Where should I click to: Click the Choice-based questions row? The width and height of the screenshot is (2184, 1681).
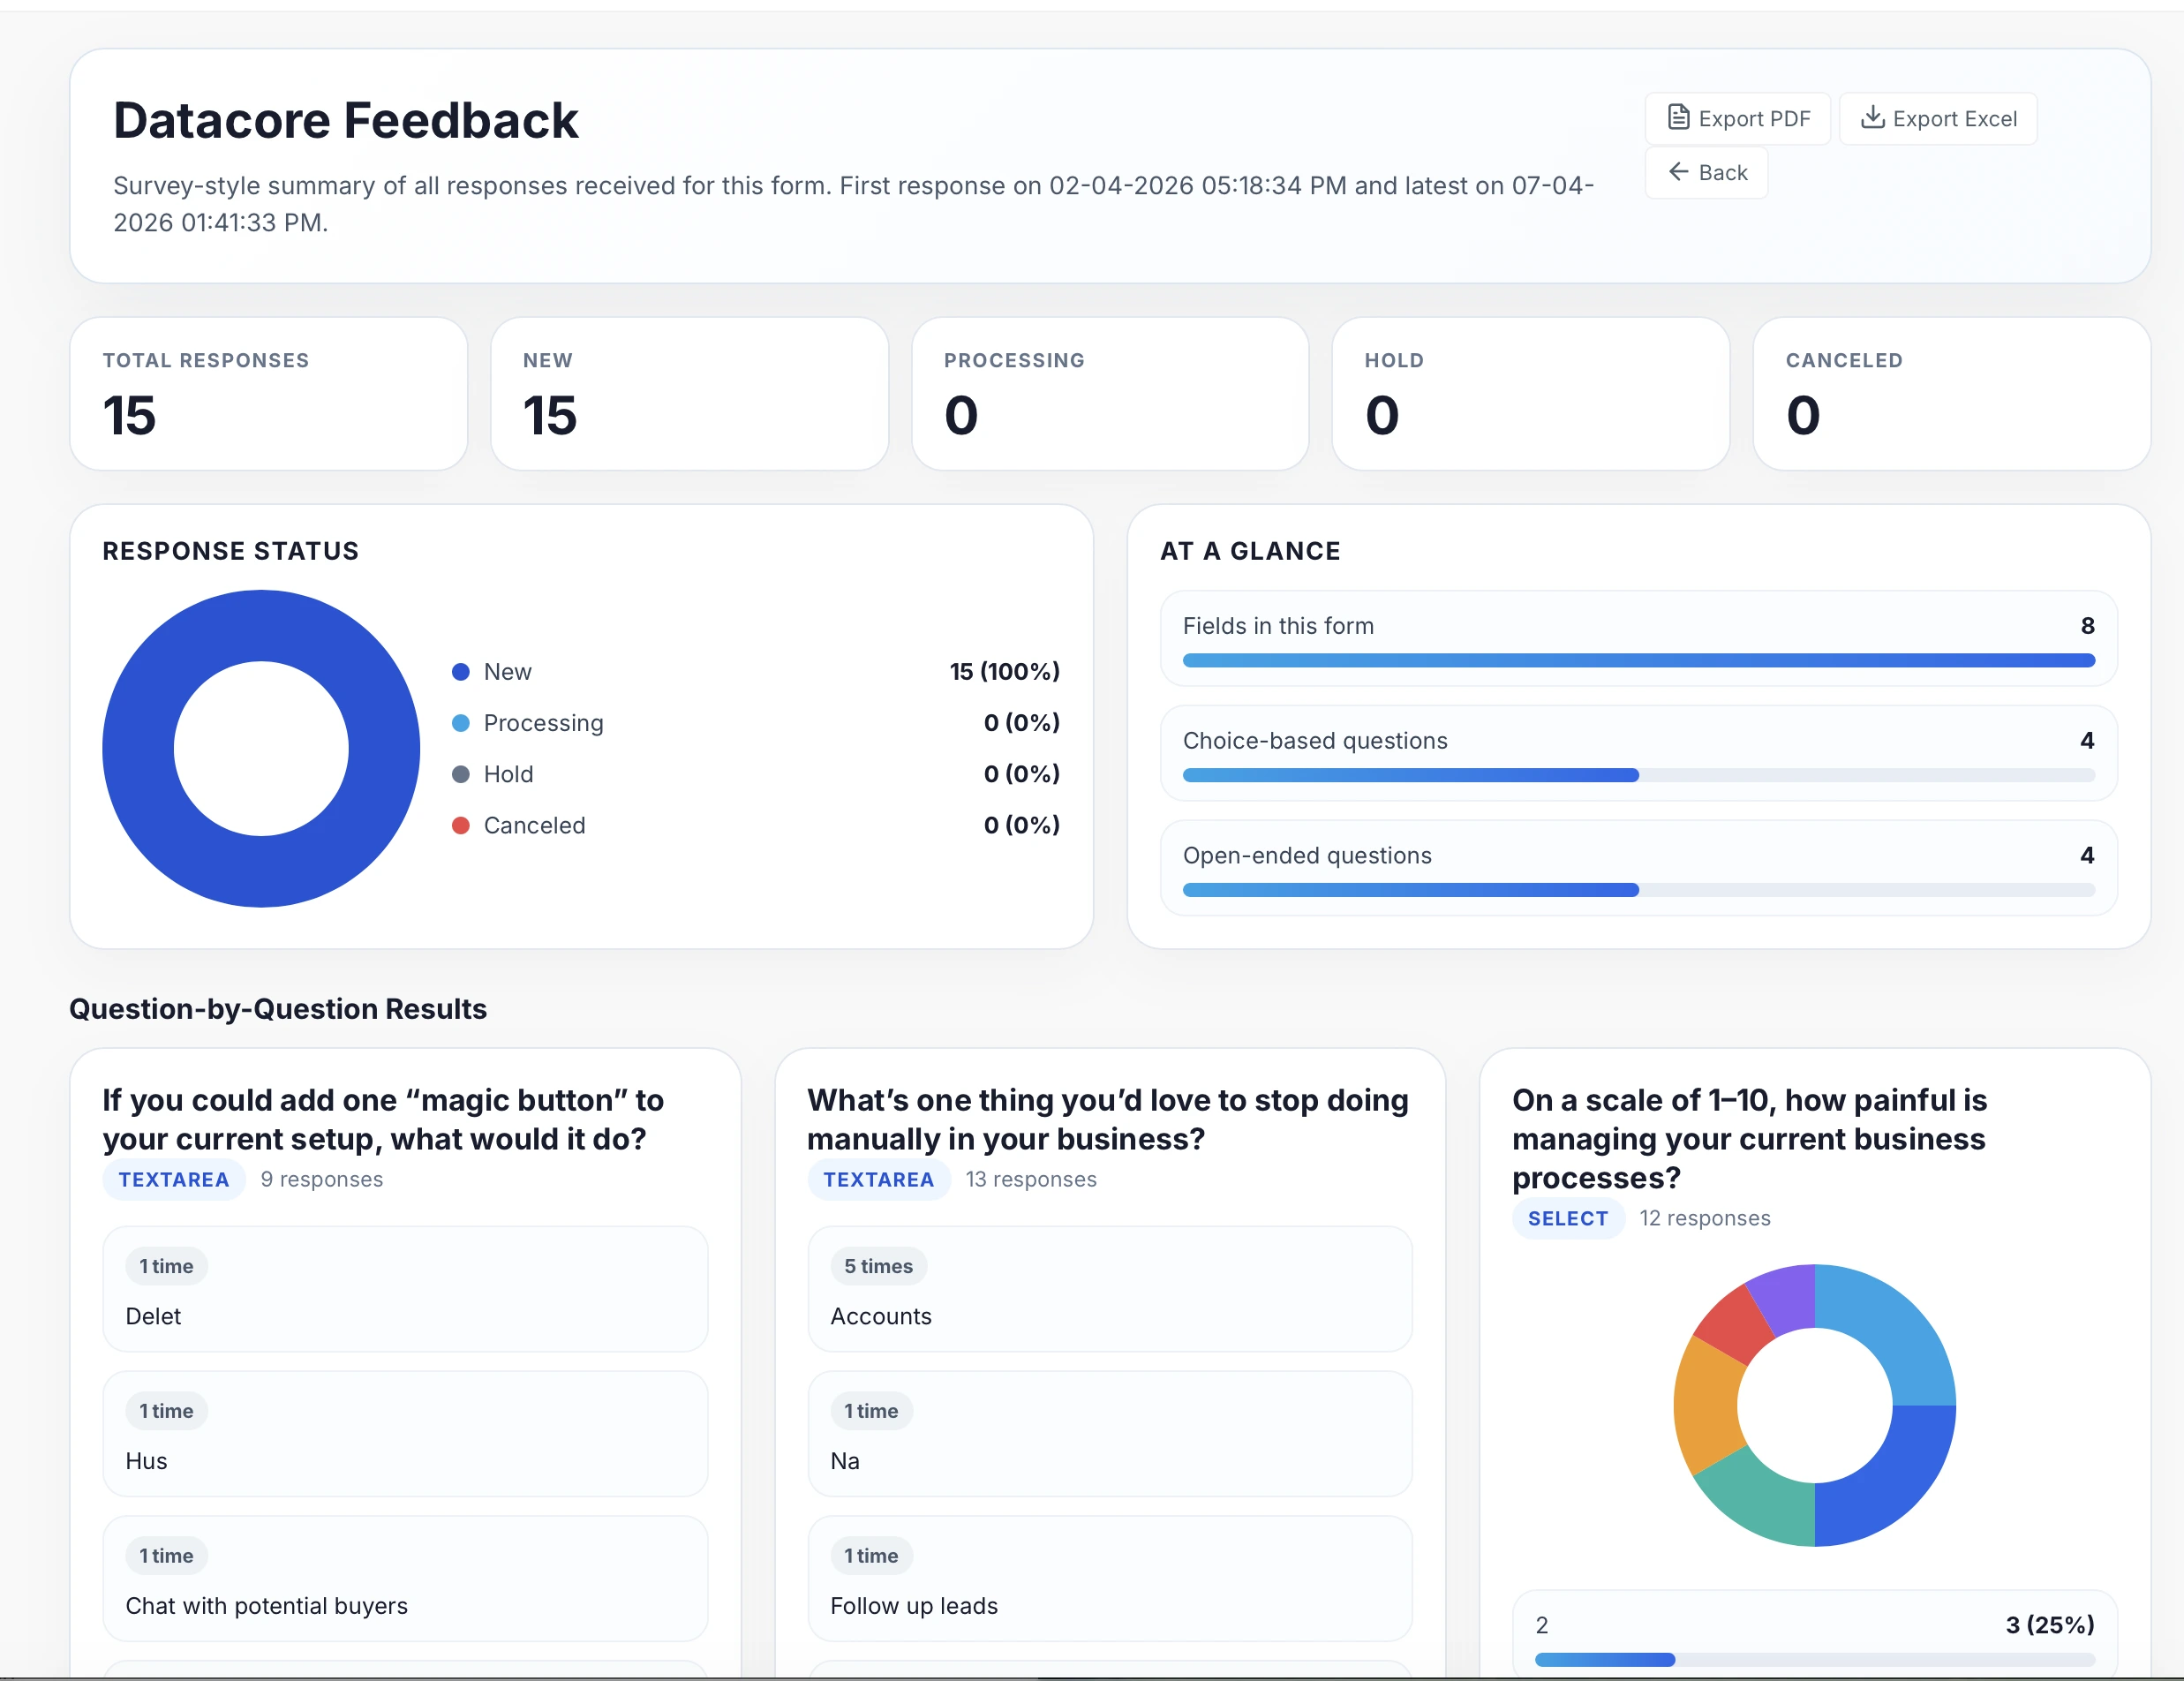(x=1638, y=753)
